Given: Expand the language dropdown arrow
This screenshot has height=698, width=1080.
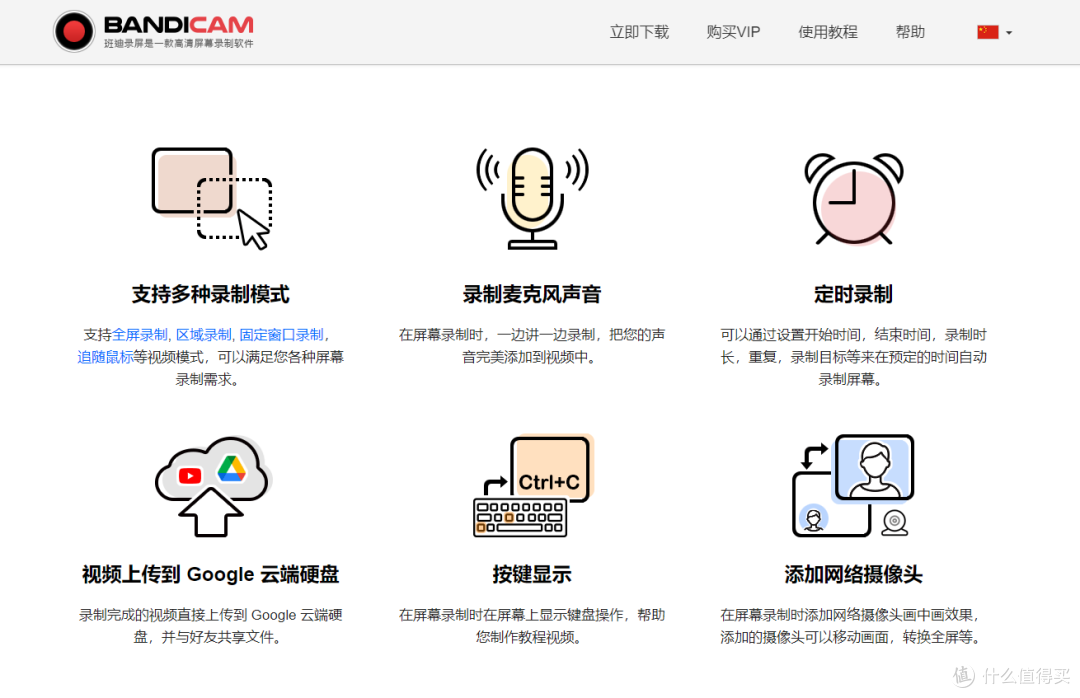Looking at the screenshot, I should pos(1009,32).
